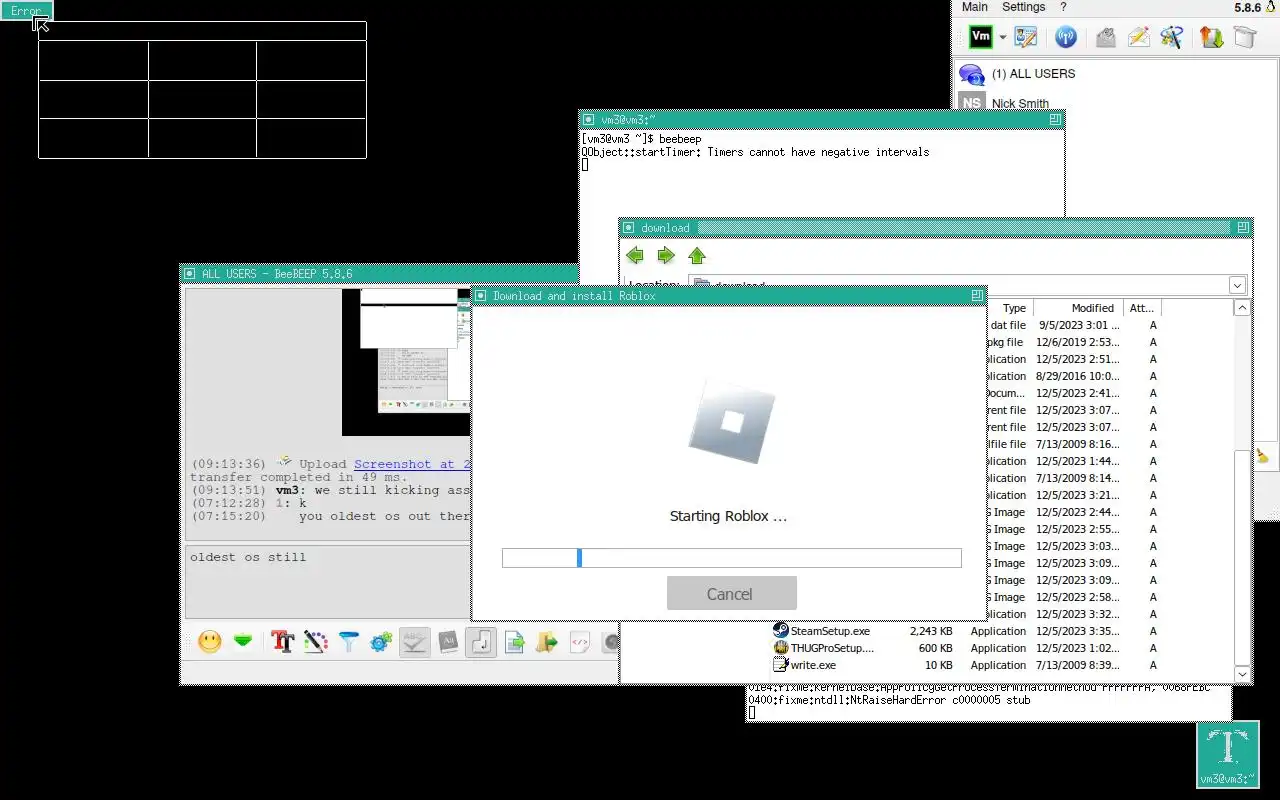
Task: Open the Main menu
Action: click(975, 7)
